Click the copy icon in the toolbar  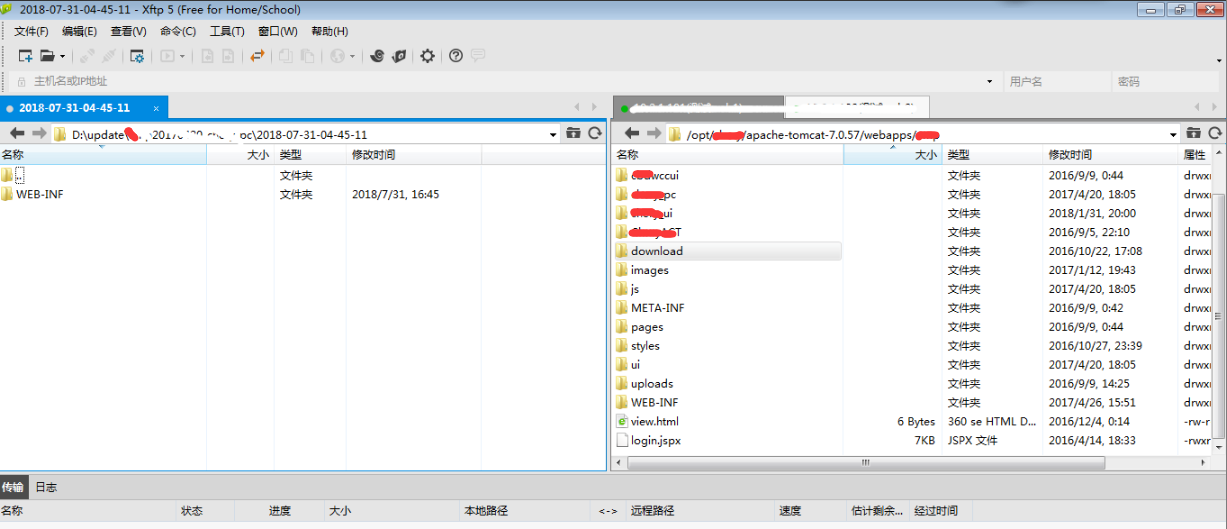(x=286, y=56)
